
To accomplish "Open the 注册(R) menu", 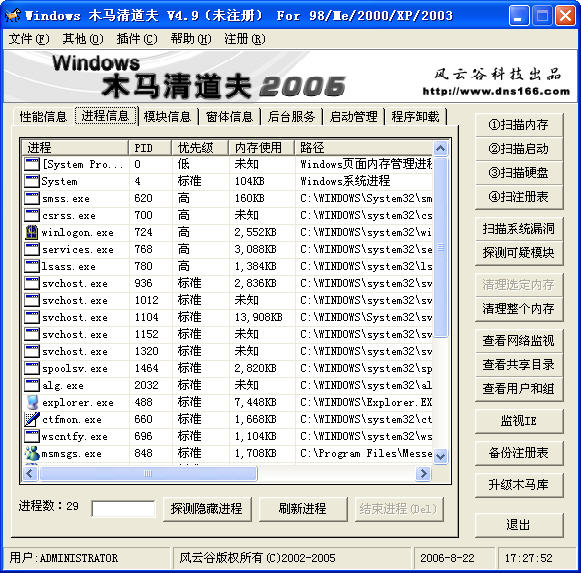I will (x=245, y=39).
